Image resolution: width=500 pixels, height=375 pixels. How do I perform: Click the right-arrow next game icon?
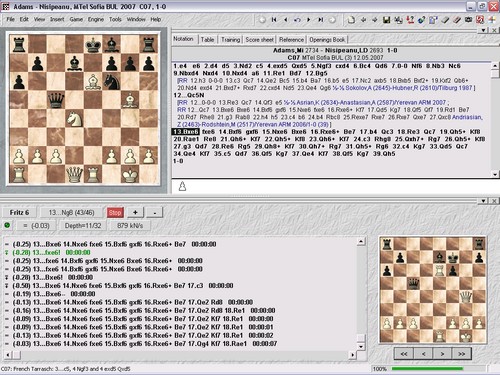click(x=375, y=20)
